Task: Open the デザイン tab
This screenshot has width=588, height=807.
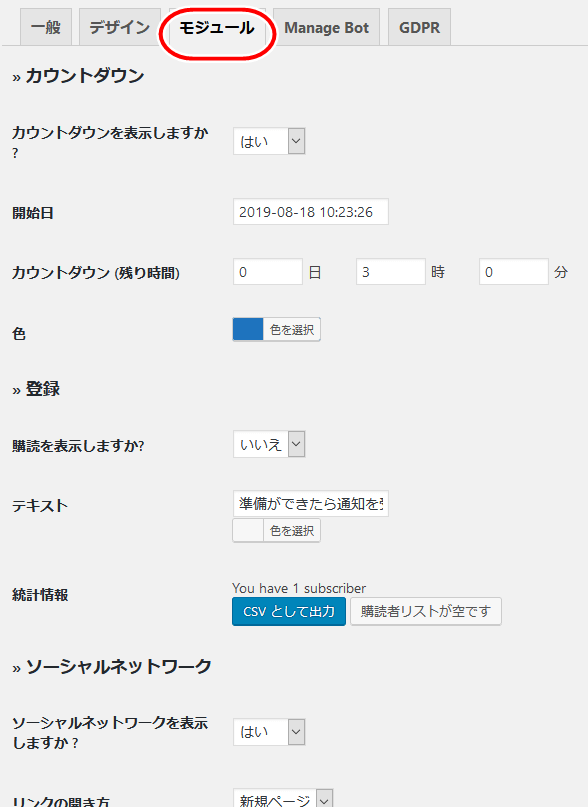Action: point(119,27)
